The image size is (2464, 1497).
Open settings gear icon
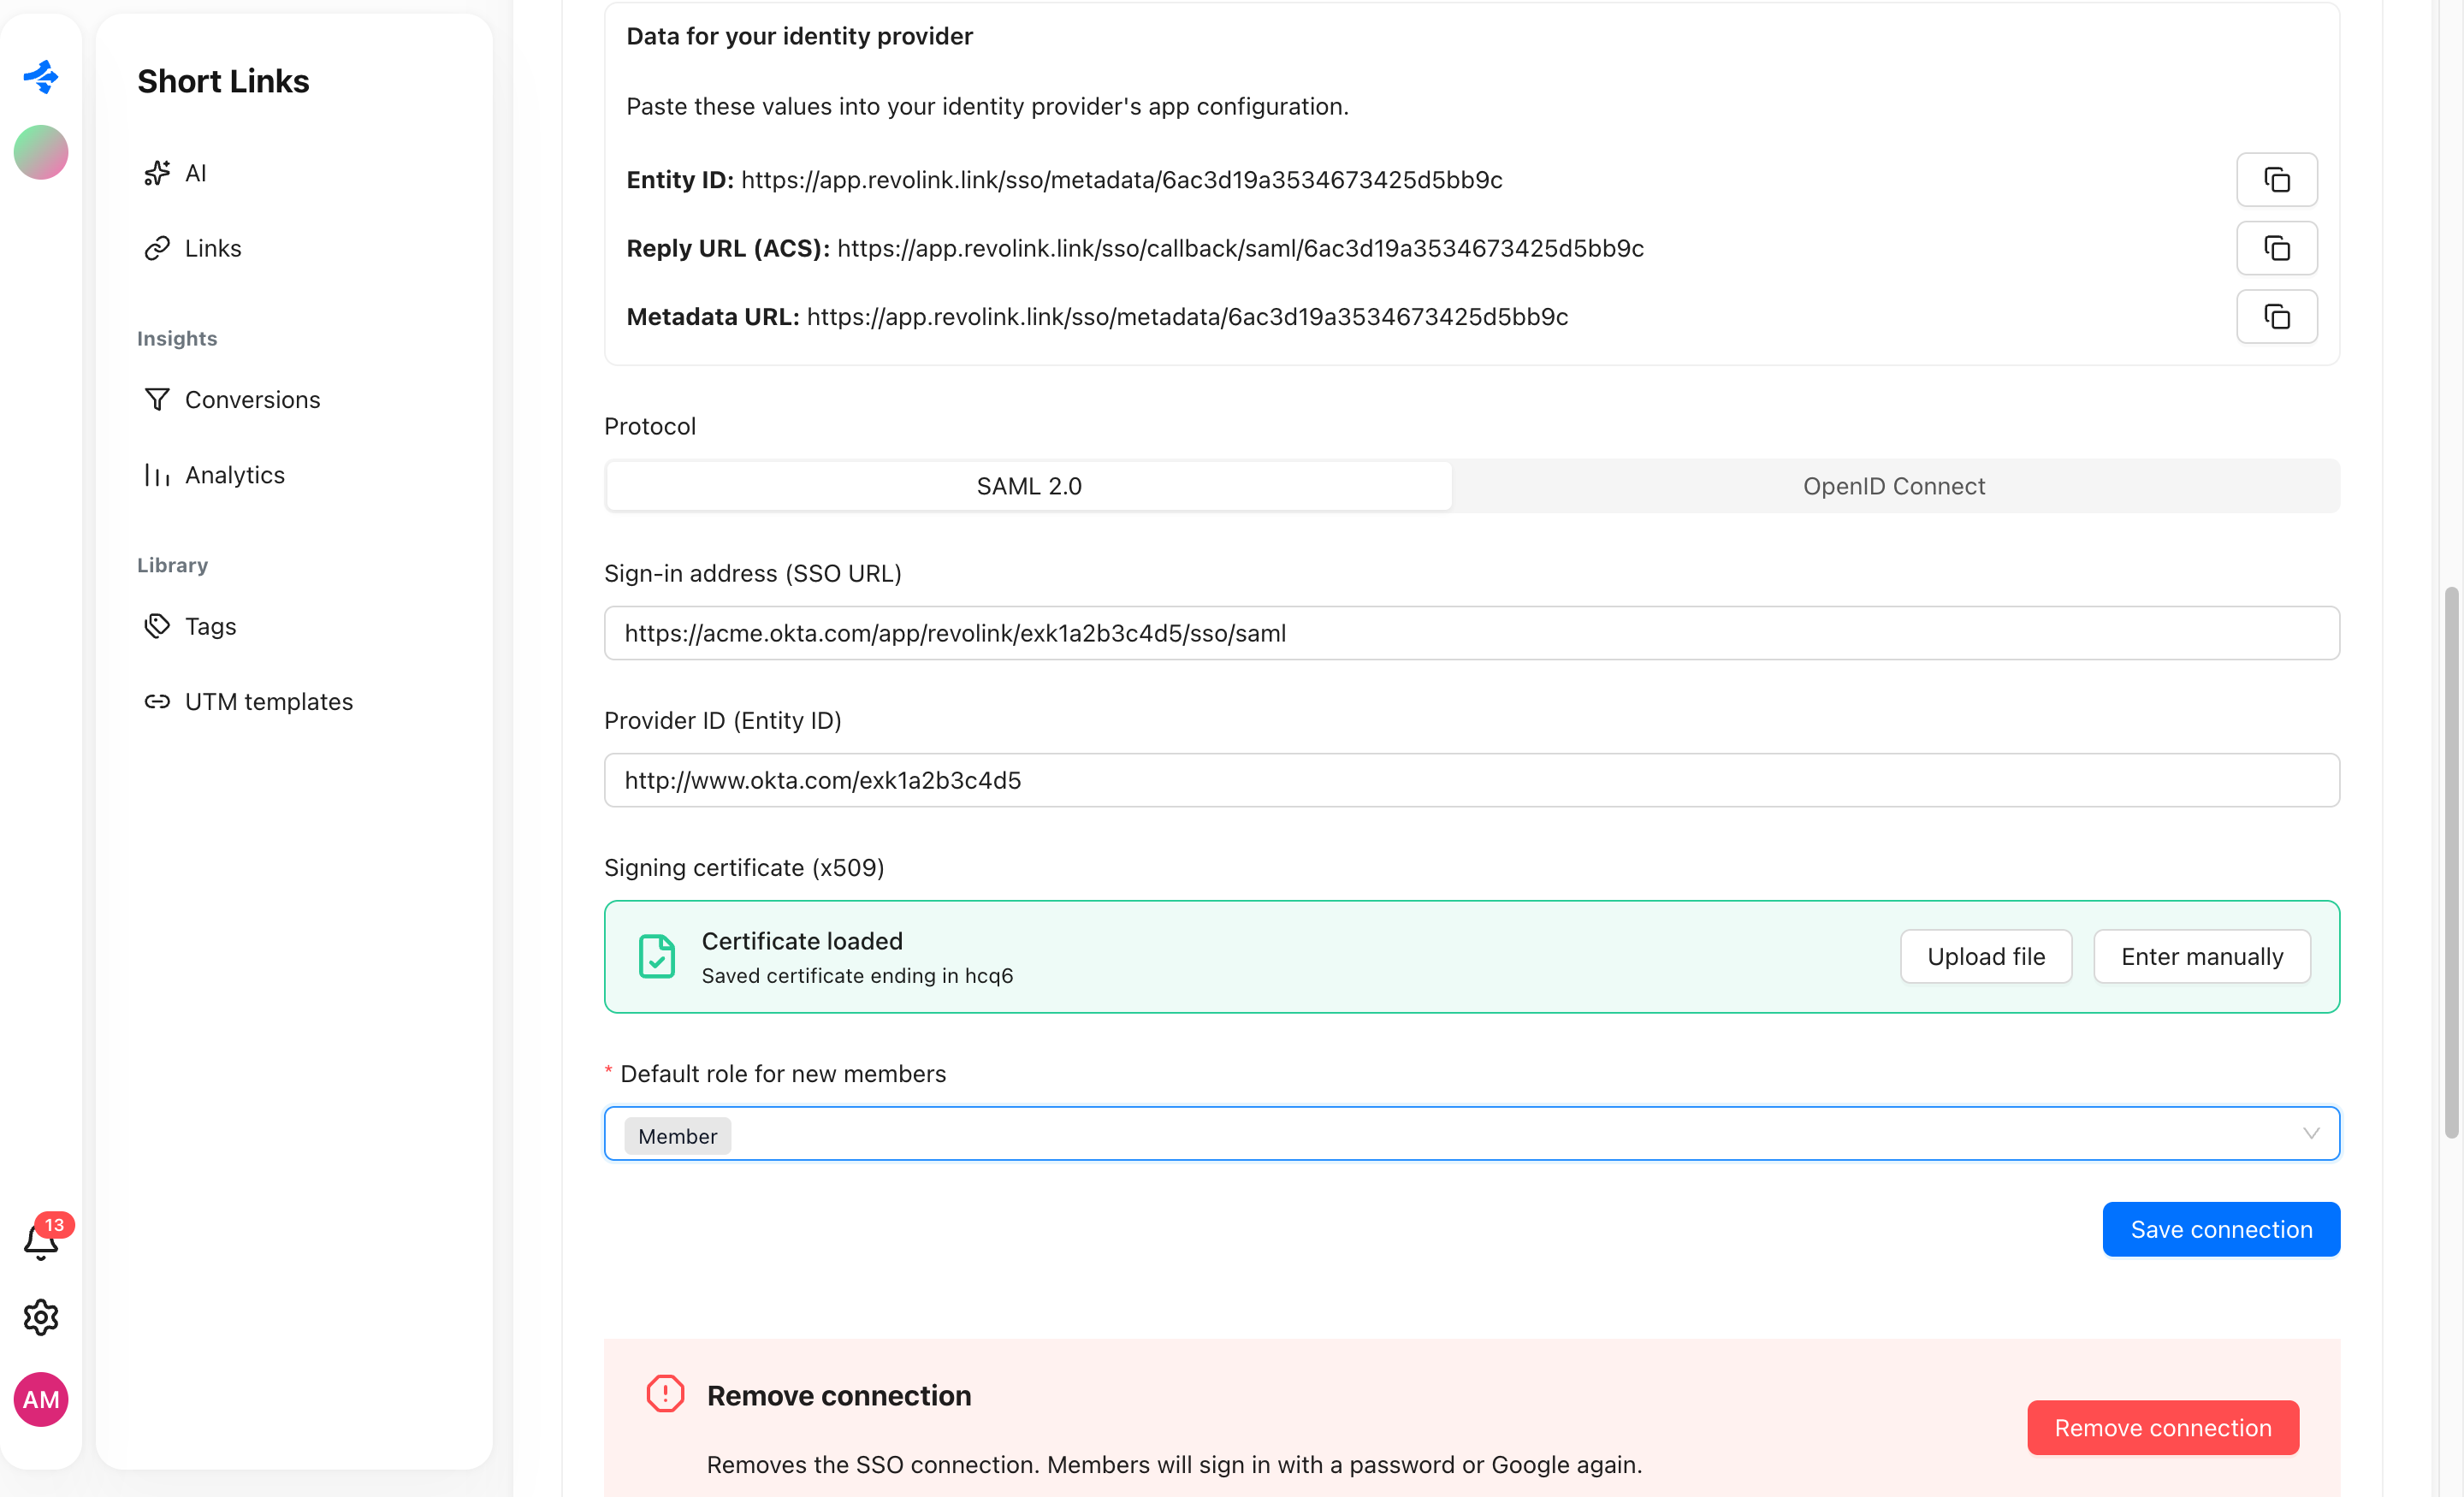pyautogui.click(x=41, y=1317)
